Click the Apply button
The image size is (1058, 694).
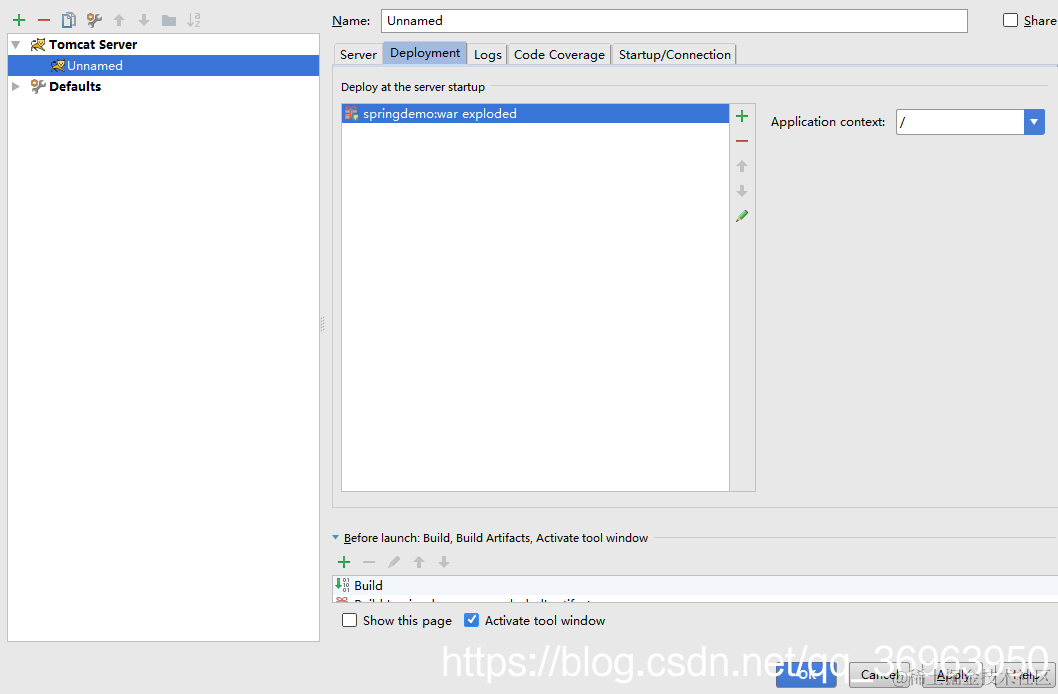coord(952,674)
